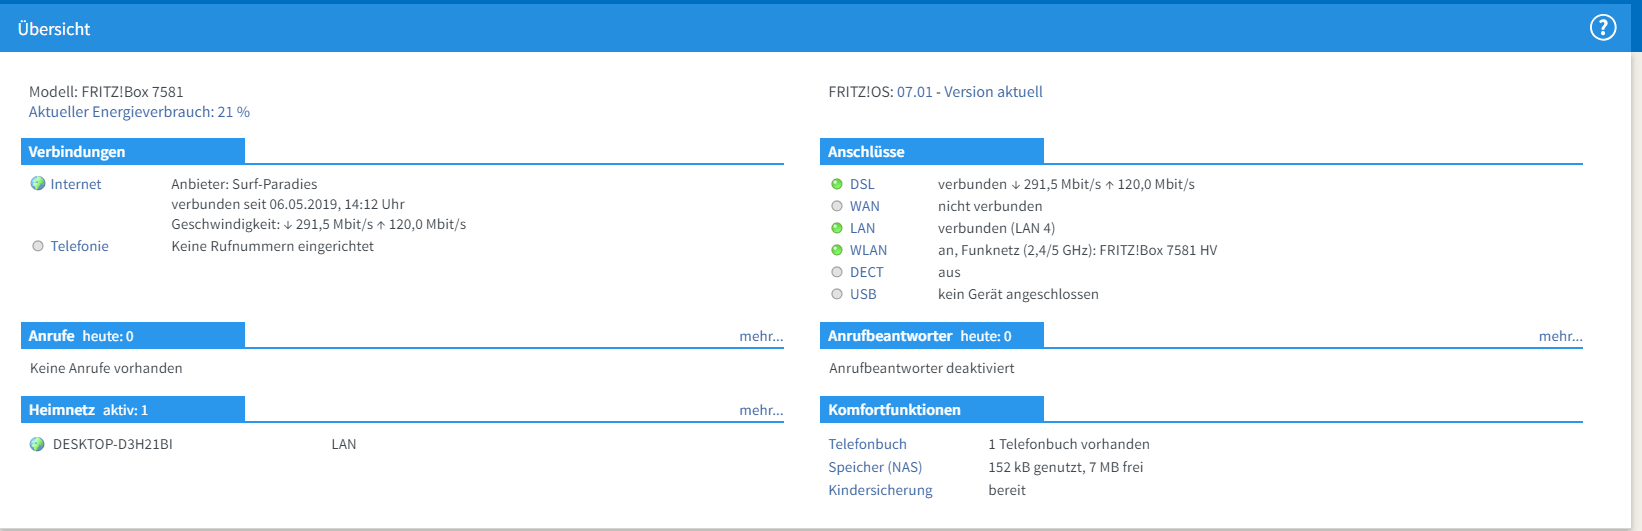The width and height of the screenshot is (1642, 531).
Task: Click the Internet globe icon
Action: (x=38, y=184)
